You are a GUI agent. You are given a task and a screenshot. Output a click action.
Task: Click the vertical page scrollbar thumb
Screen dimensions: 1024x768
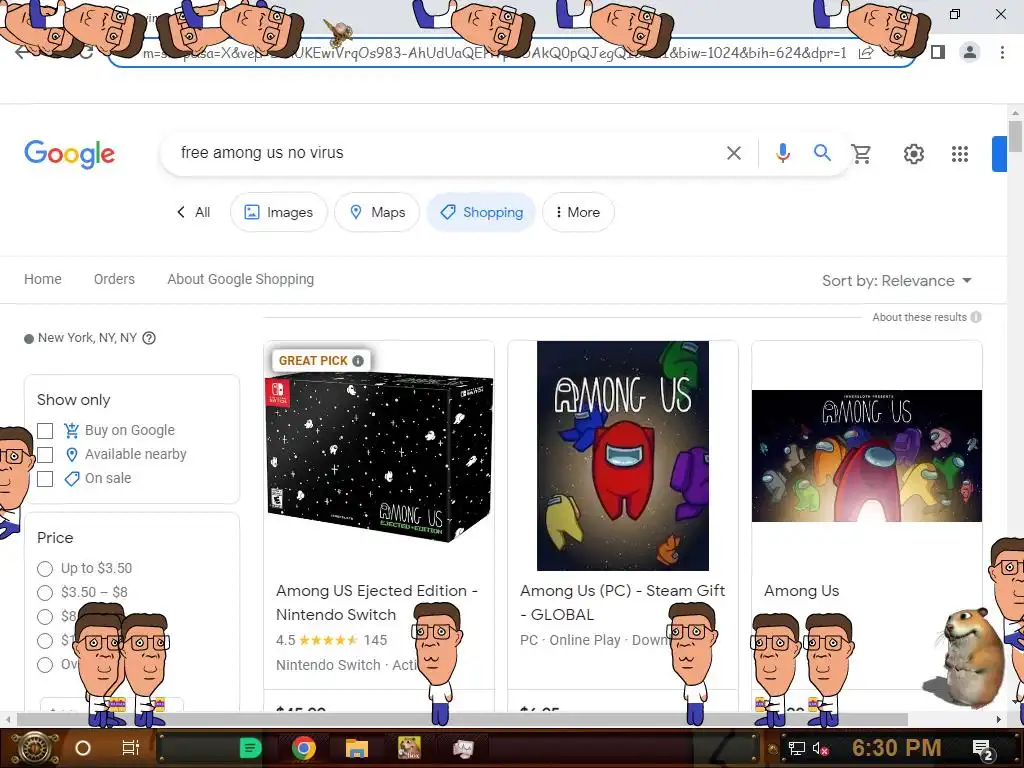click(1015, 136)
